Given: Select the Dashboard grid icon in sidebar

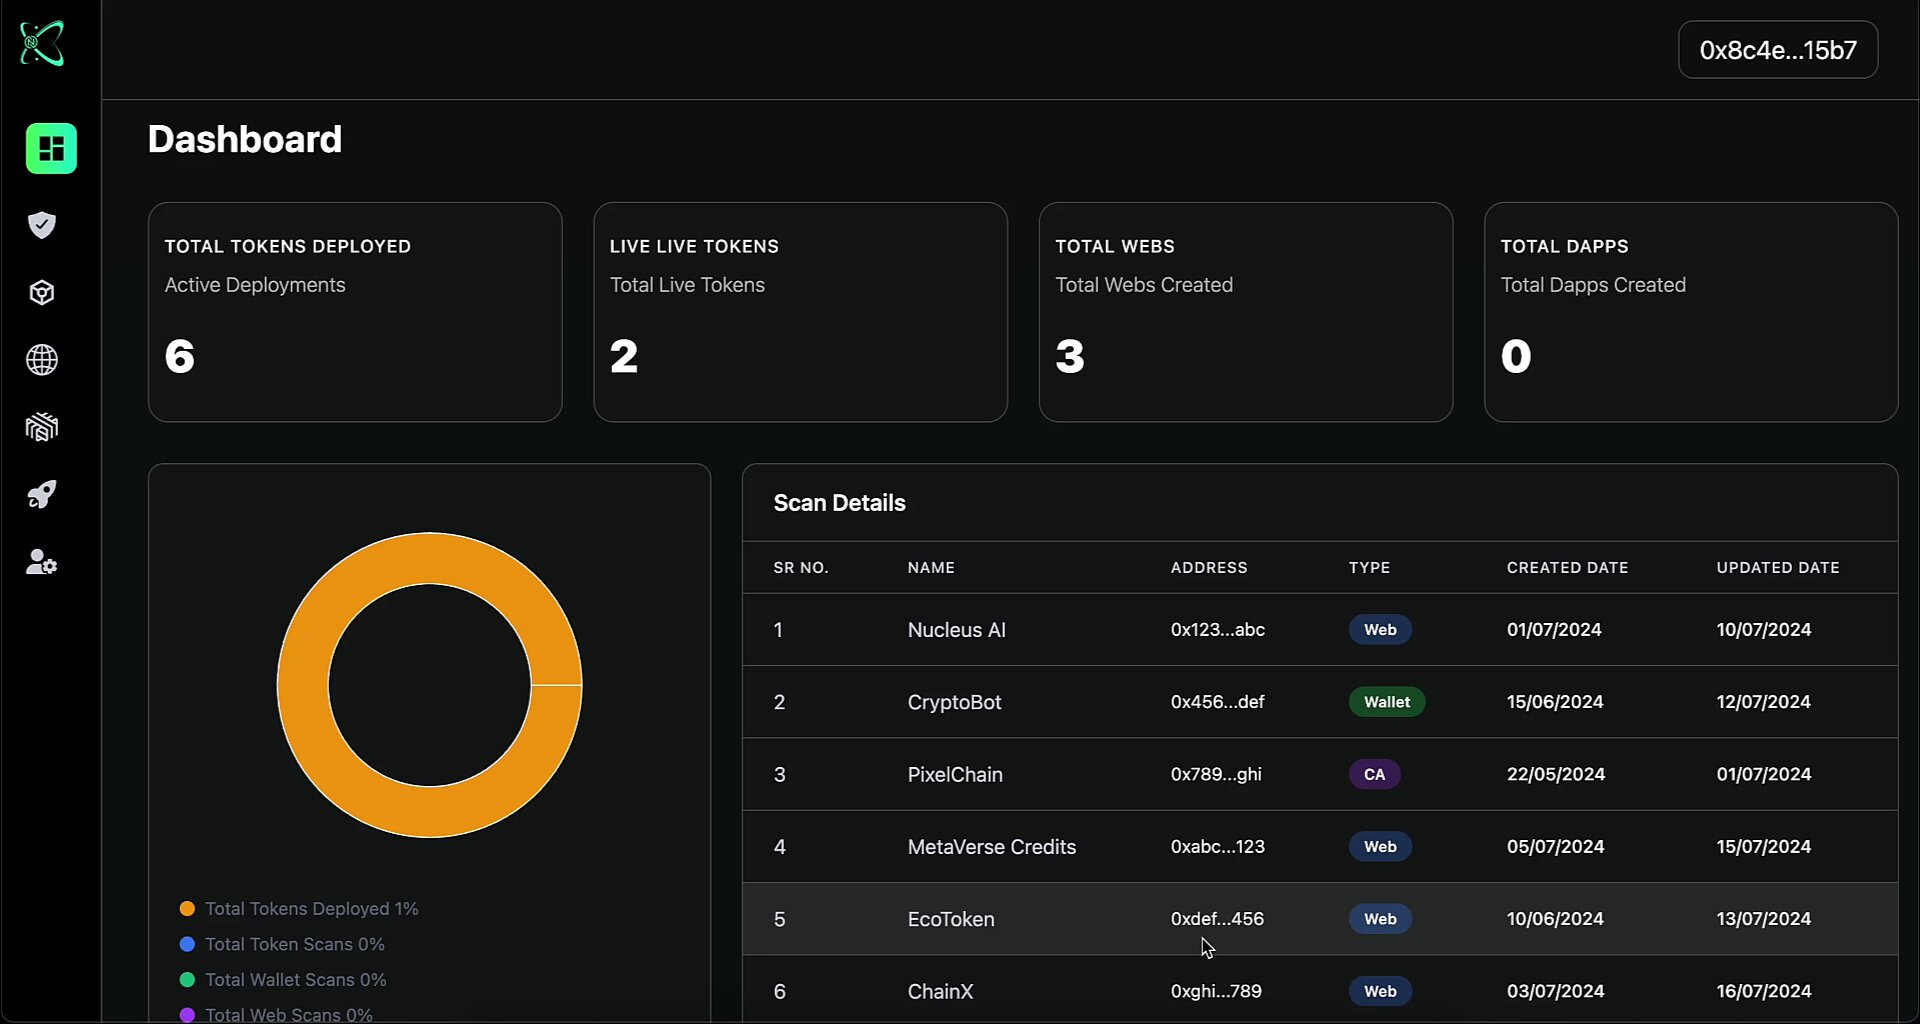Looking at the screenshot, I should tap(51, 148).
